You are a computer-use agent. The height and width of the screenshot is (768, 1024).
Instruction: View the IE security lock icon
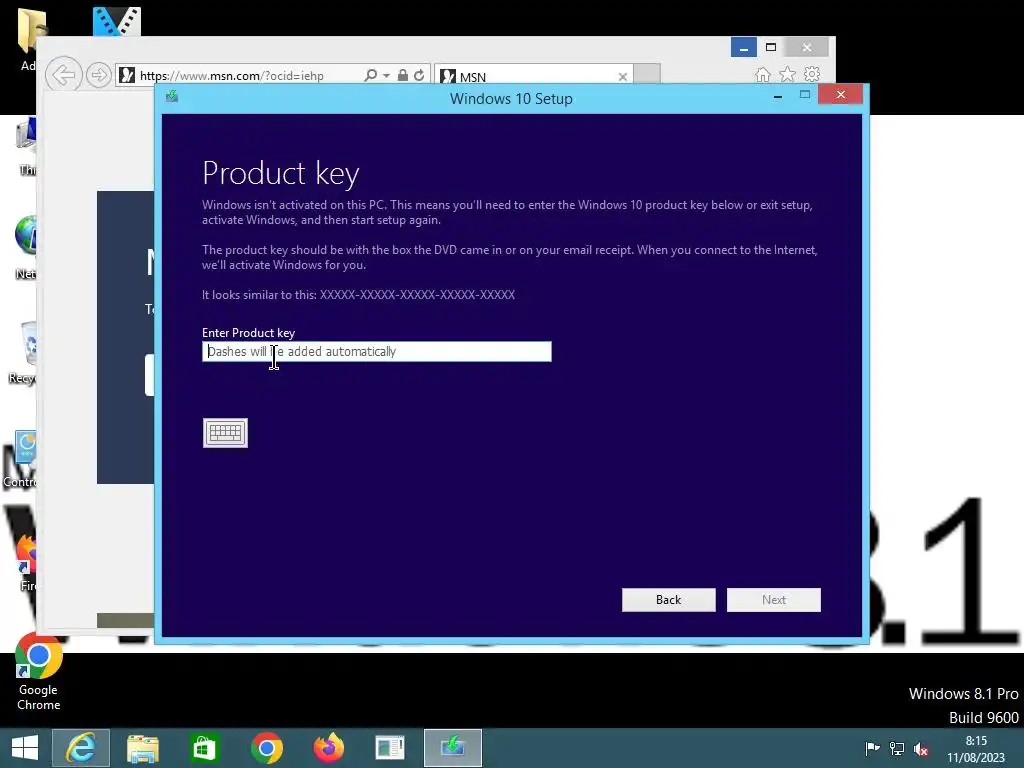click(403, 75)
